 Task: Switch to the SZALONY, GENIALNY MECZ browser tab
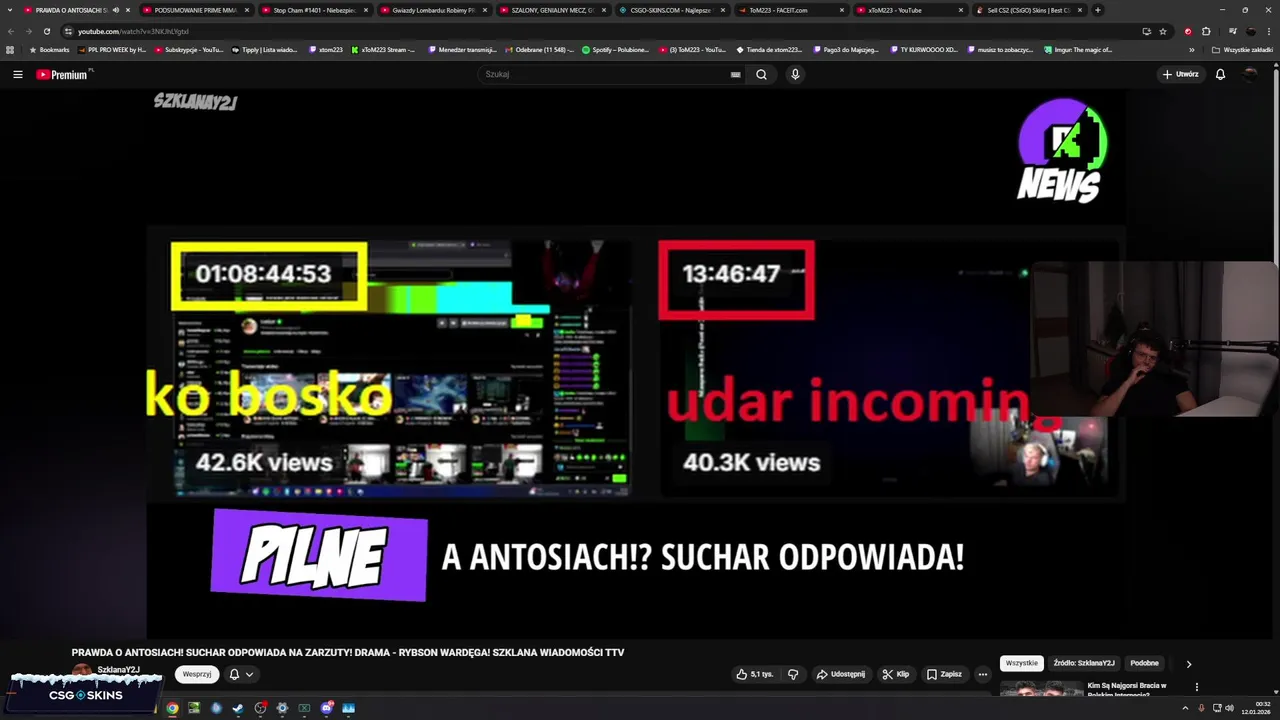[x=552, y=10]
